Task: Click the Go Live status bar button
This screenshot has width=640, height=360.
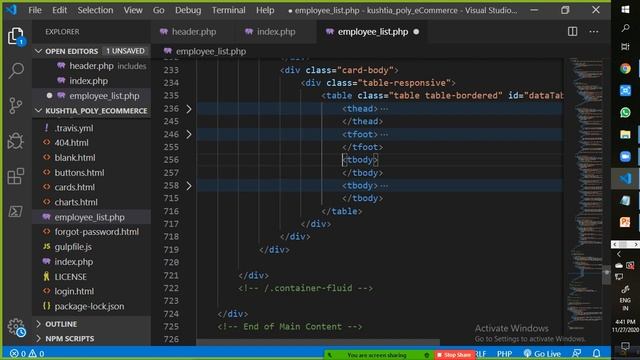Action: pos(542,353)
